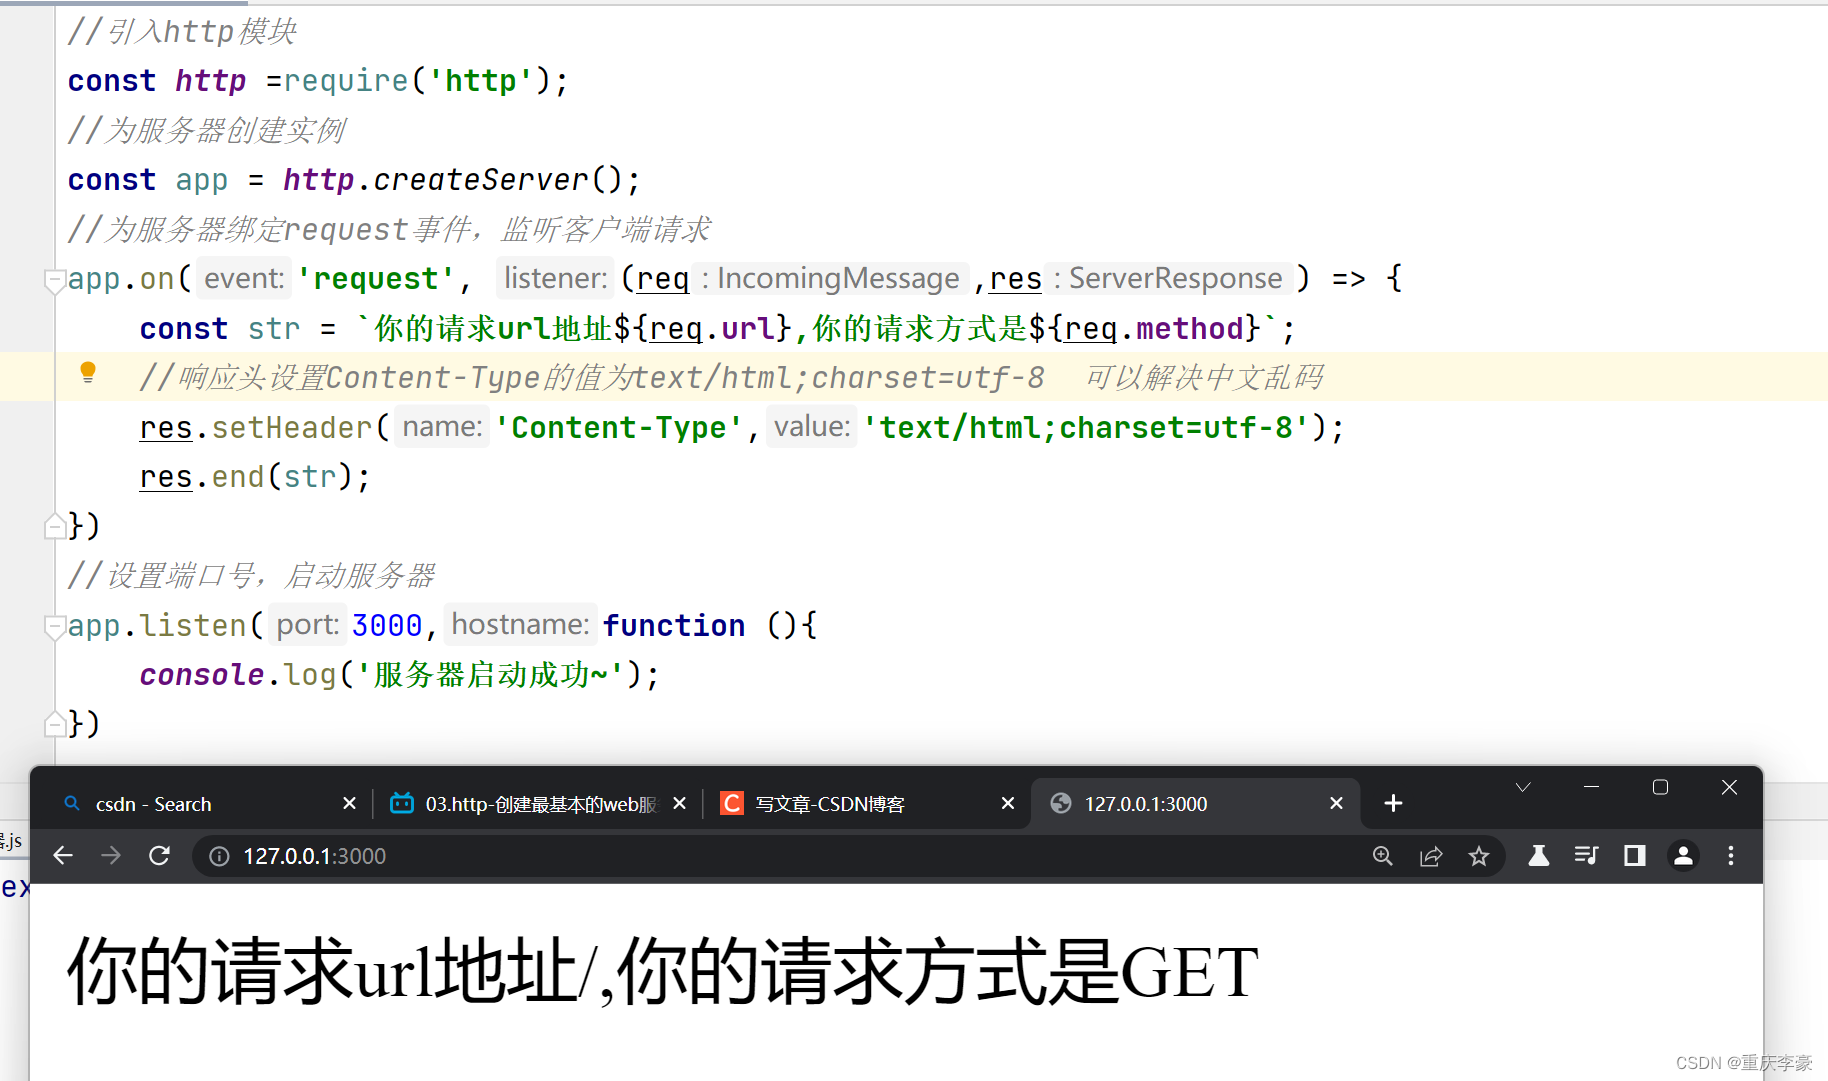The width and height of the screenshot is (1828, 1081).
Task: Close the csdn - Search tab
Action: (x=349, y=803)
